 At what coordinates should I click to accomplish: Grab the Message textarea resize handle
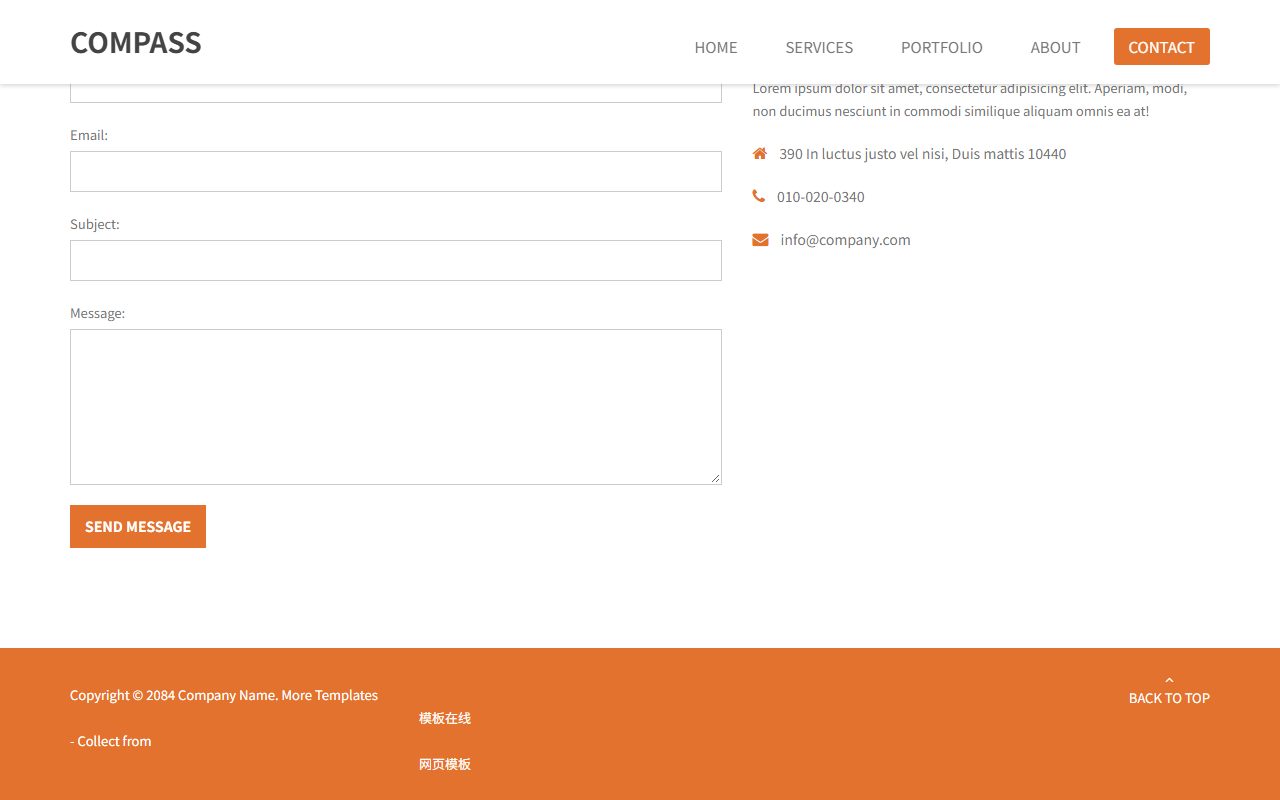click(x=715, y=478)
